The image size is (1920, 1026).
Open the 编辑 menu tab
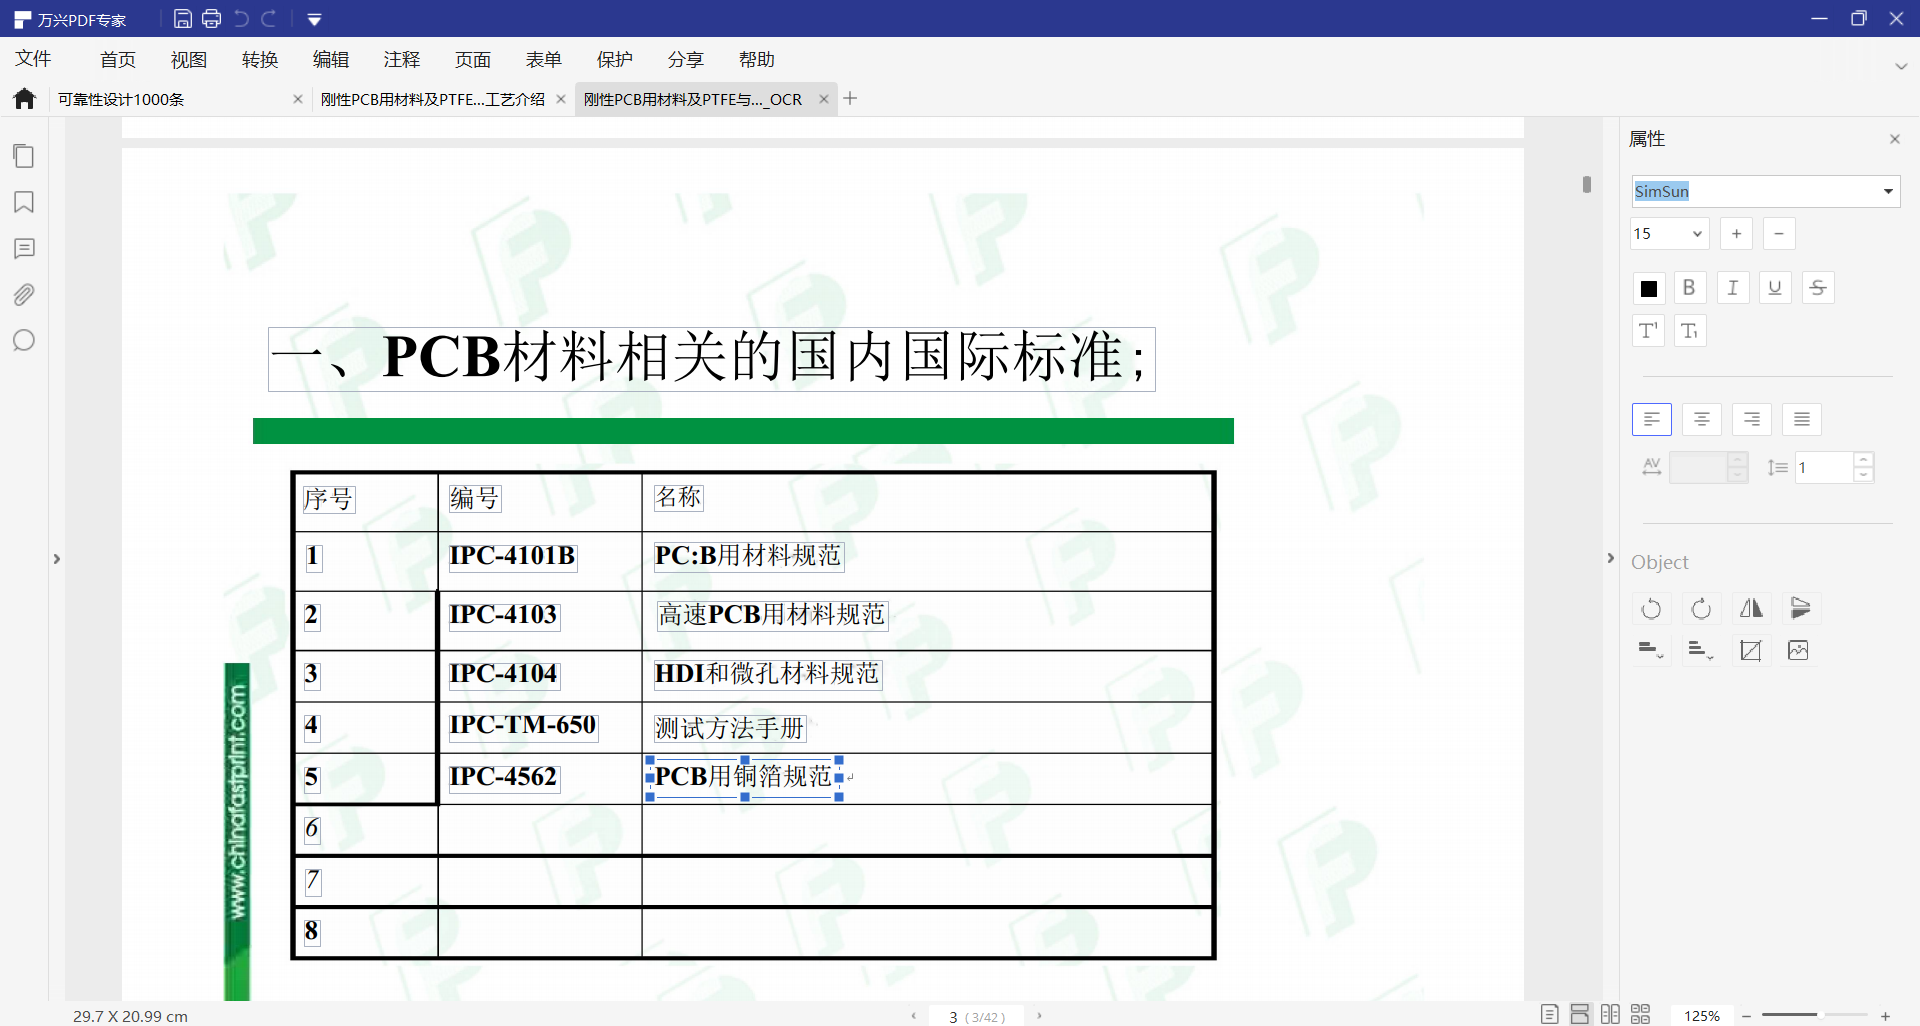pos(331,60)
